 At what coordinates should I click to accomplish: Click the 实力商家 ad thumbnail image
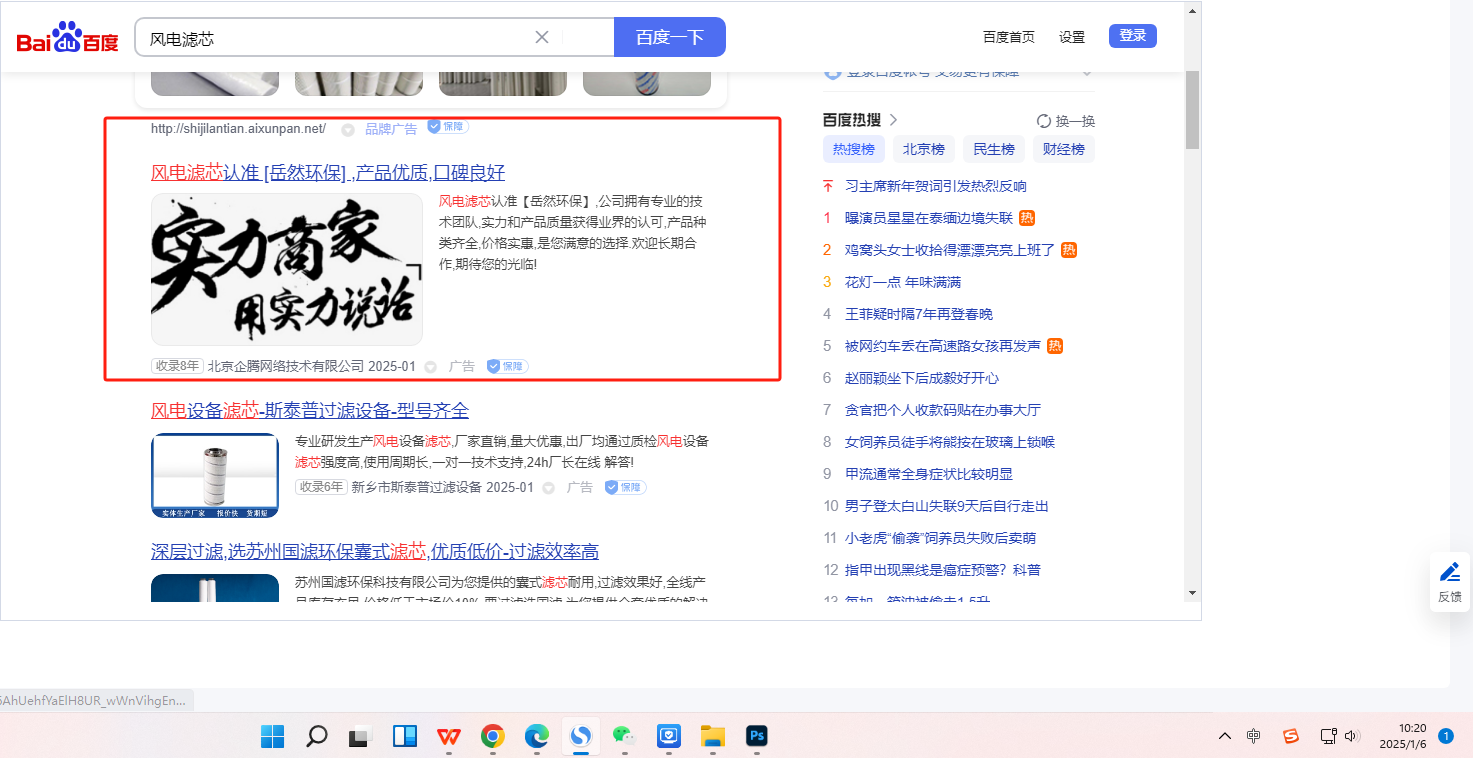point(286,269)
